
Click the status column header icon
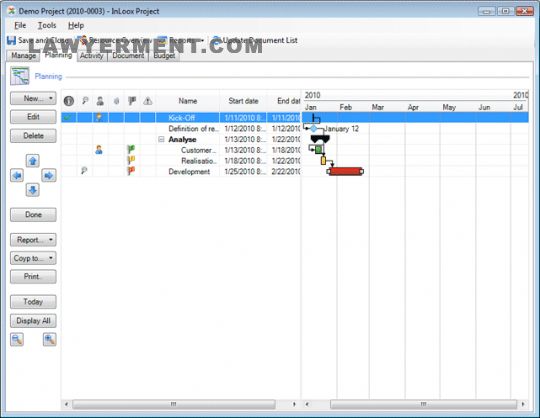click(x=69, y=101)
